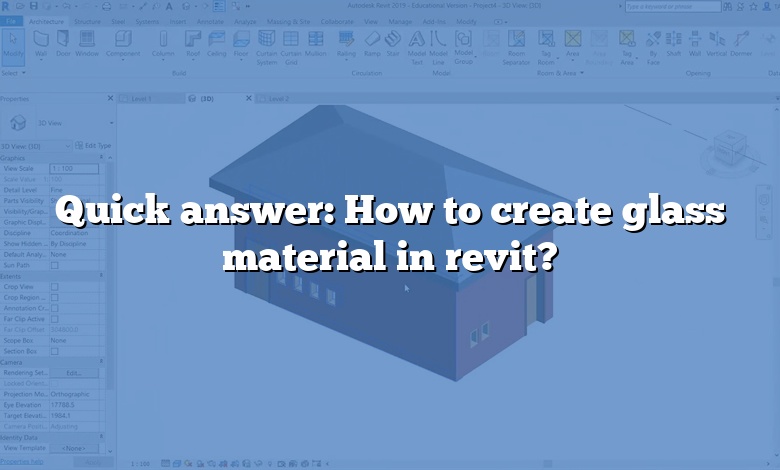Click the Railing tool
The height and width of the screenshot is (470, 780).
(x=346, y=43)
